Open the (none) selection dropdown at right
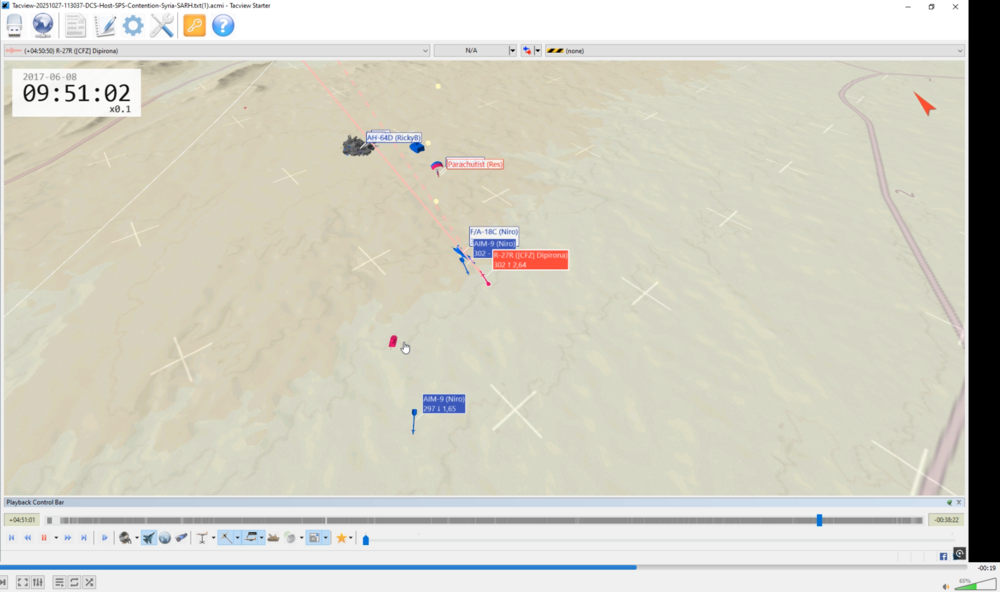The height and width of the screenshot is (592, 1000). (754, 50)
